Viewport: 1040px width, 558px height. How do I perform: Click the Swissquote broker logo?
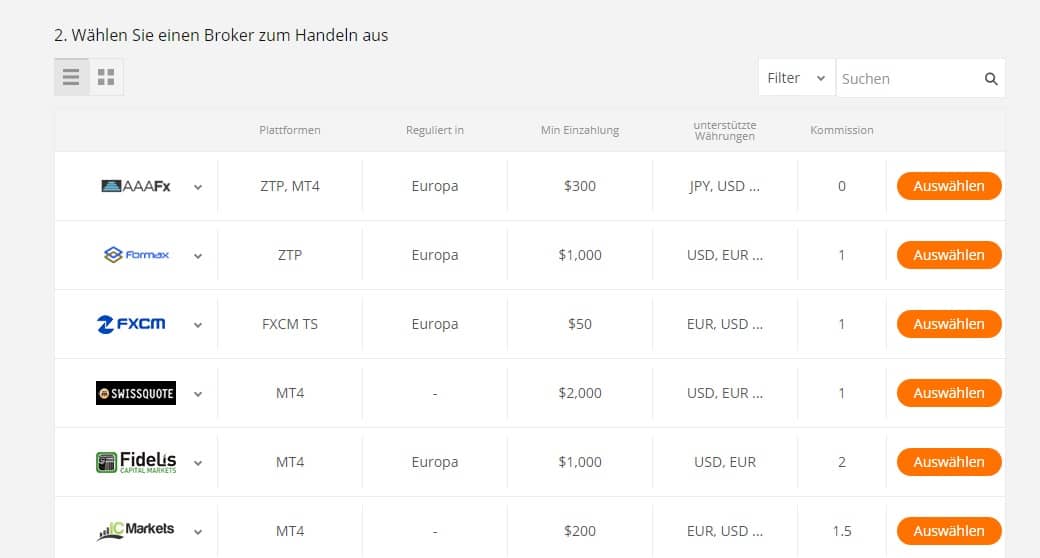coord(135,393)
